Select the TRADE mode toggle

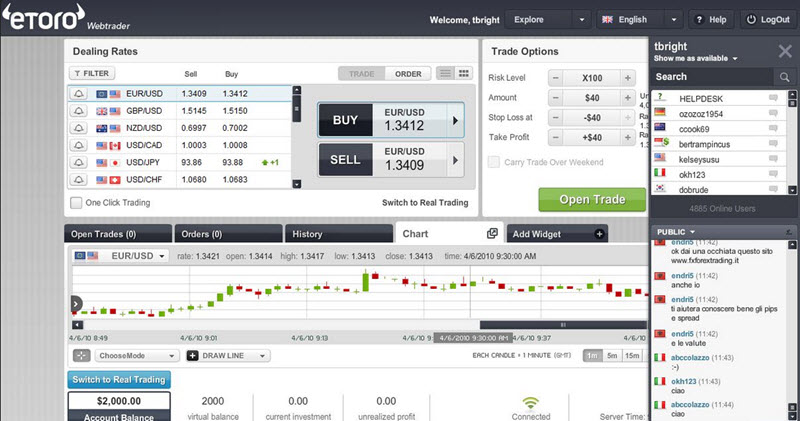click(362, 73)
